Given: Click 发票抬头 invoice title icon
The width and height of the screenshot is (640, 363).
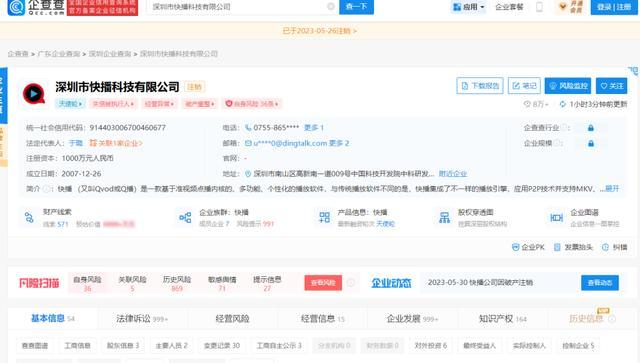Looking at the screenshot, I should pos(557,247).
